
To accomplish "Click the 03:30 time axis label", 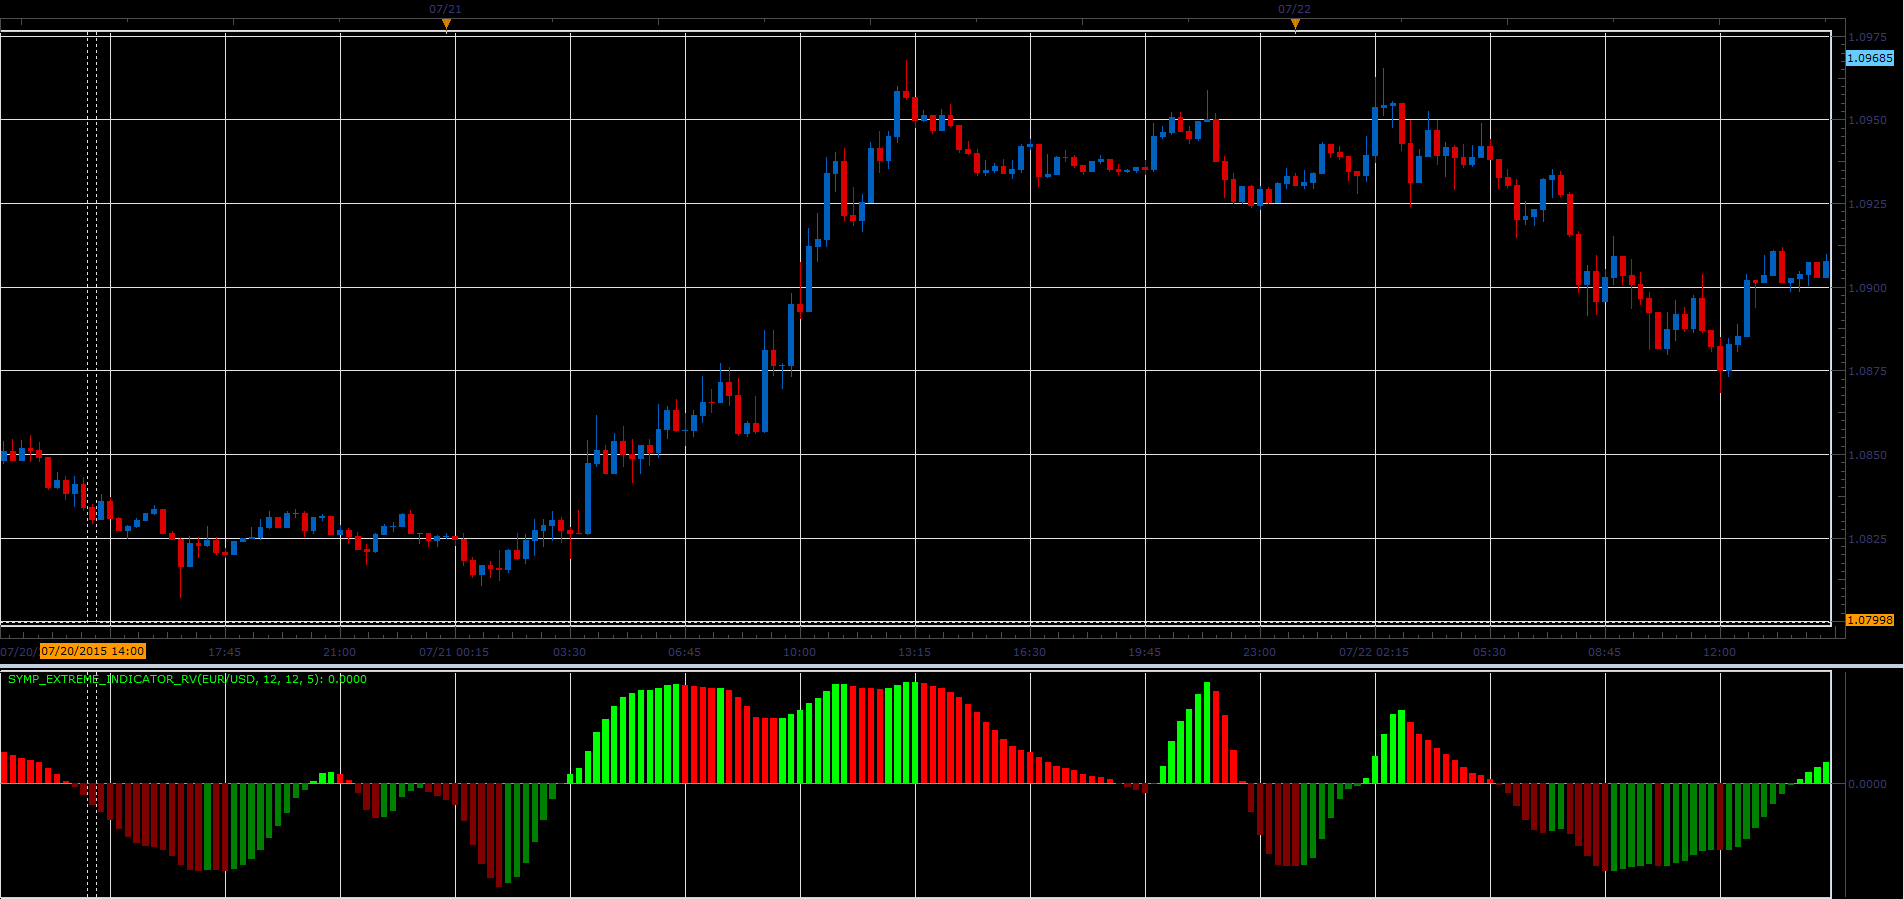I will [x=569, y=652].
